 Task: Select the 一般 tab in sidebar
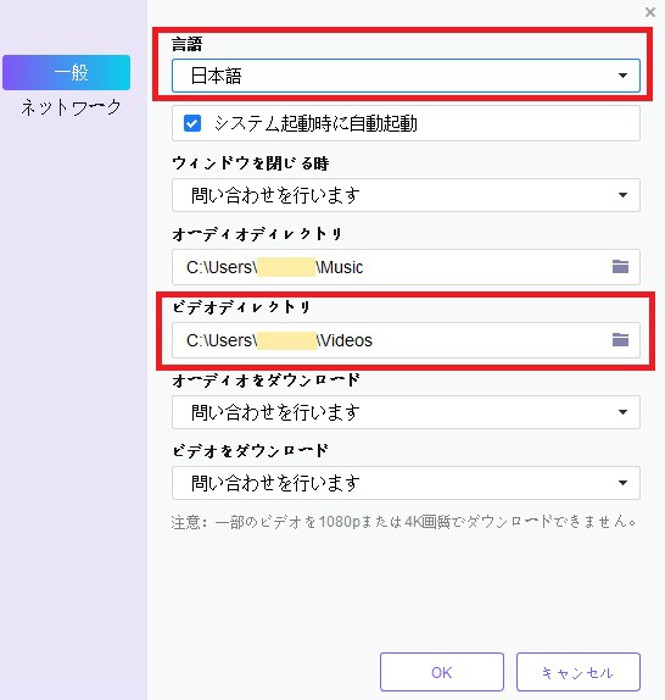point(66,73)
